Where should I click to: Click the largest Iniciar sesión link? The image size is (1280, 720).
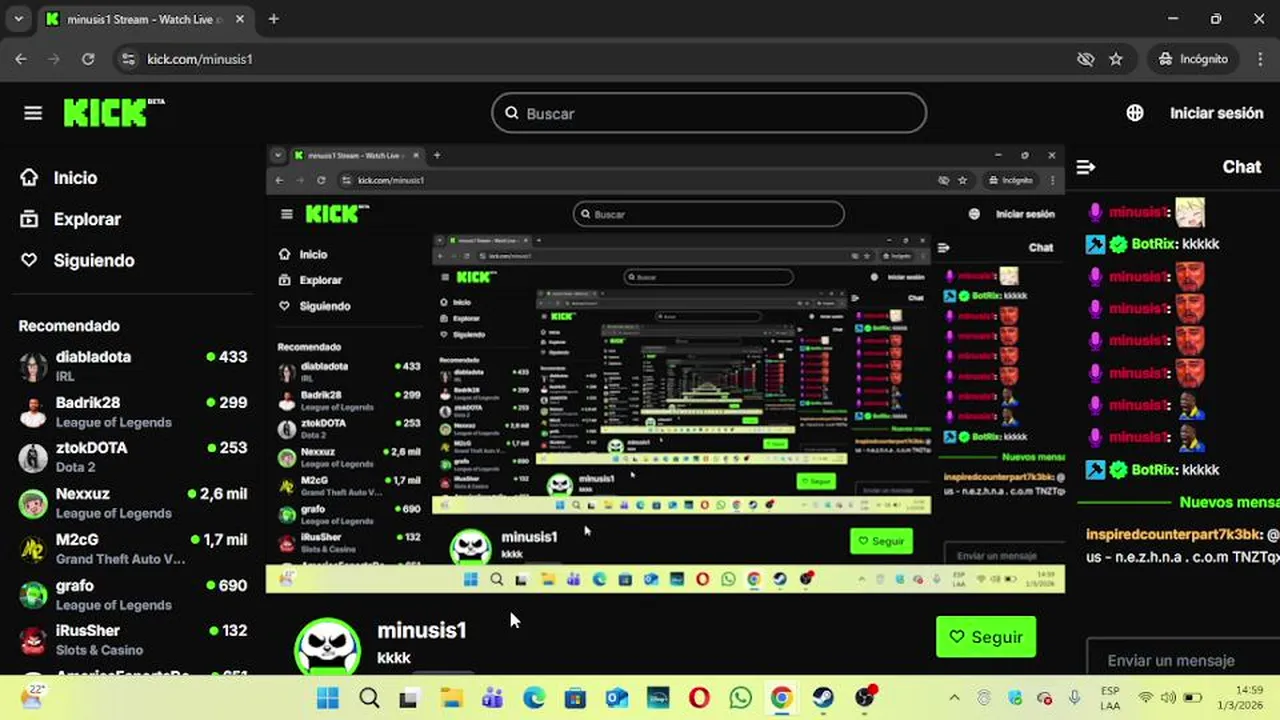(x=1216, y=113)
